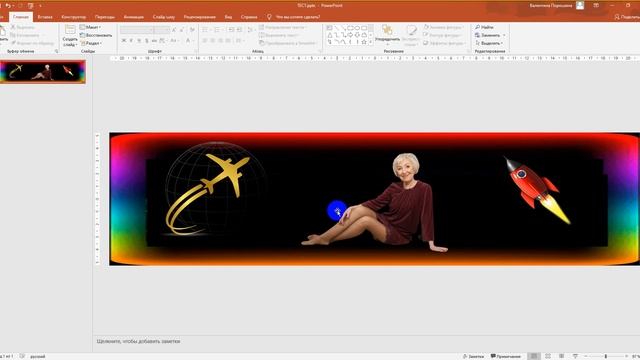Click the notes area 'Щелкните, чтобы добавить заметки'
Screen dimensions: 640x360
[x=139, y=341]
